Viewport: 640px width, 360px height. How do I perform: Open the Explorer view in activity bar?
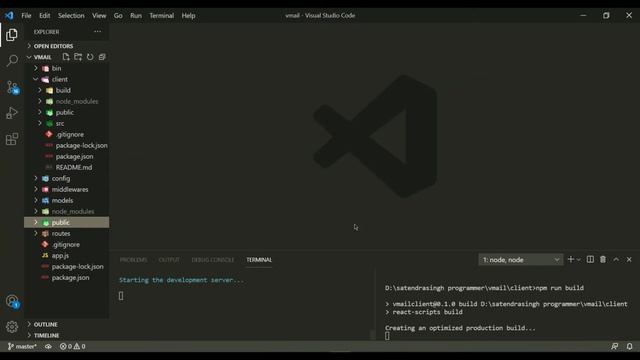click(x=12, y=35)
